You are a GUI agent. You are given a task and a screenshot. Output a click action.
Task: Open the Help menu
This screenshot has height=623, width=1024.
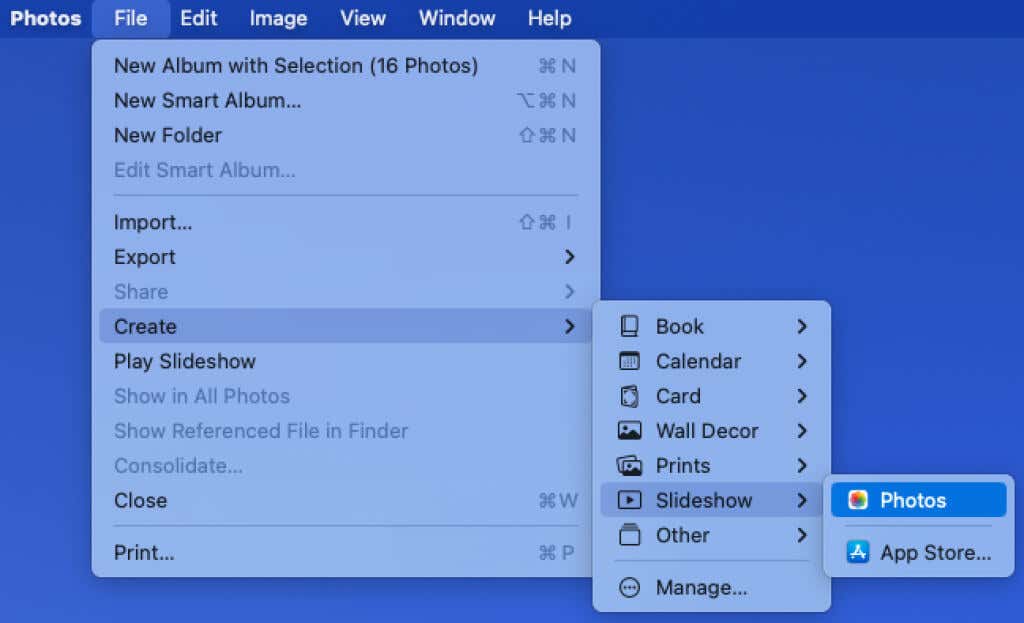pyautogui.click(x=549, y=18)
